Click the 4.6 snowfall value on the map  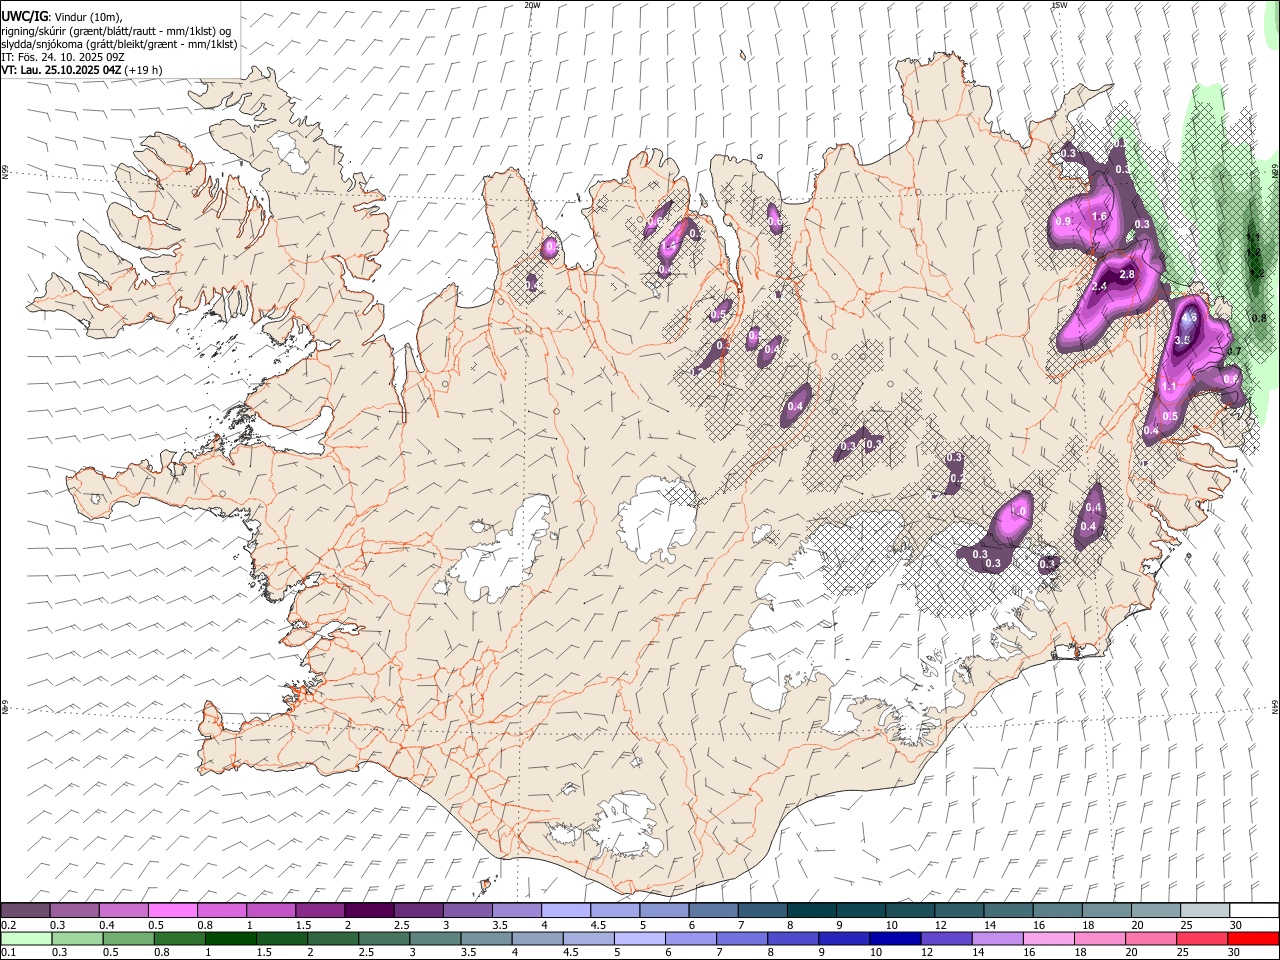[x=1188, y=319]
